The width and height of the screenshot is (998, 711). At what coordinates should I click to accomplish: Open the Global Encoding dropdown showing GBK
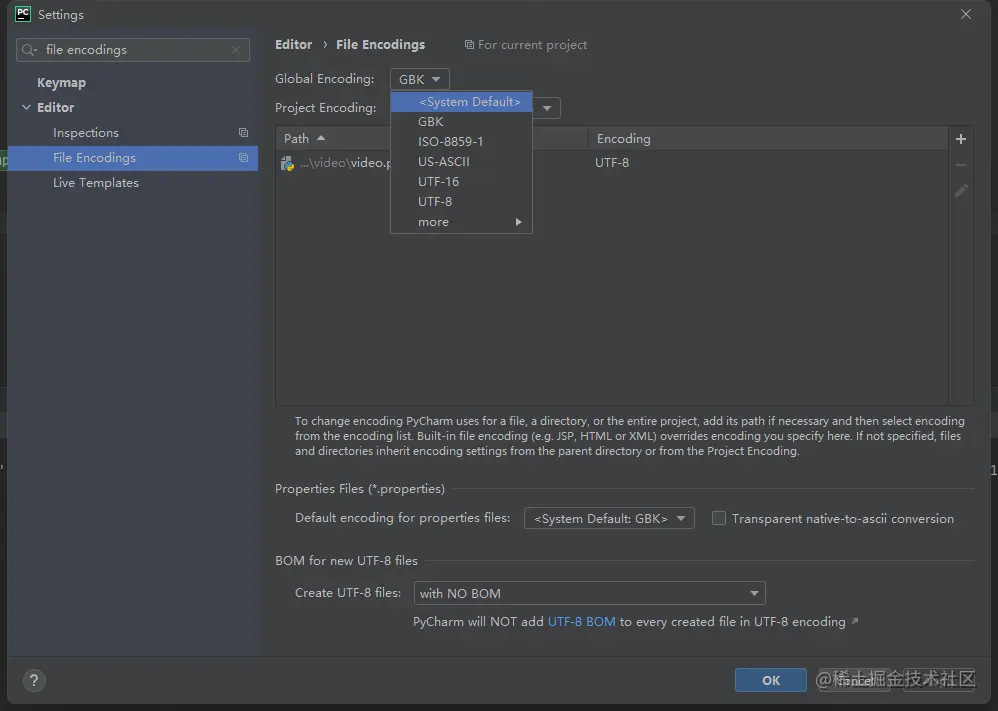click(x=419, y=79)
